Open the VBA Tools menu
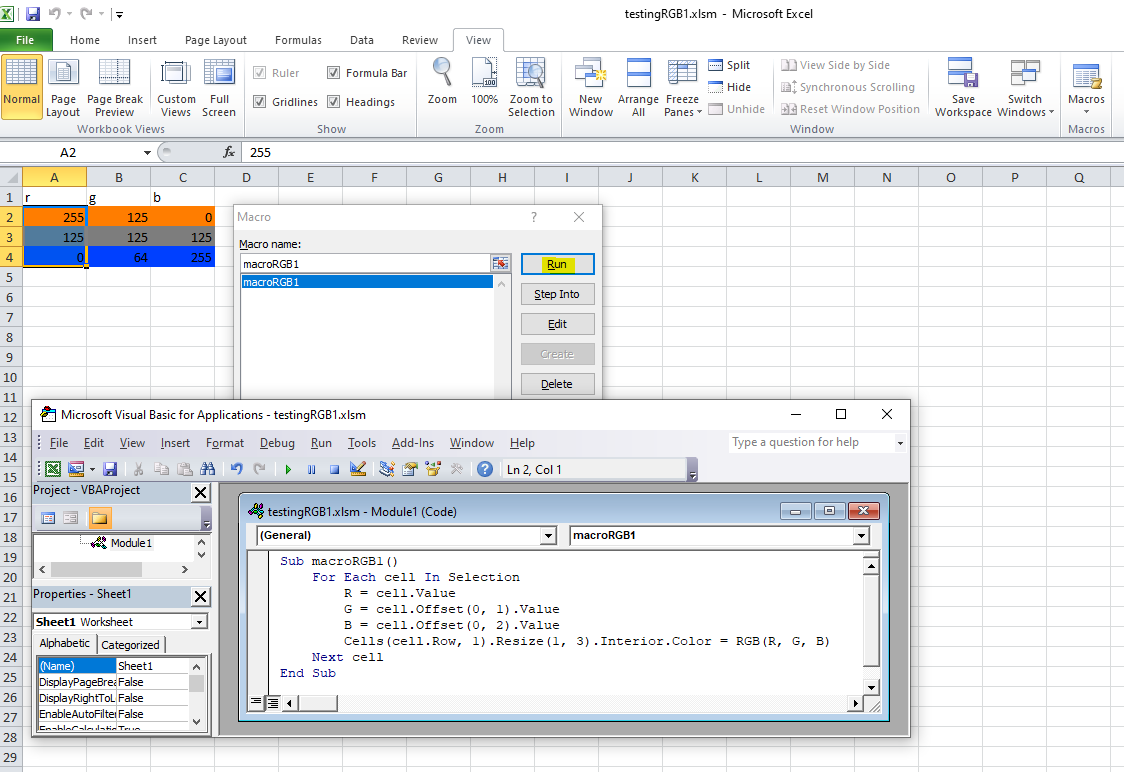The width and height of the screenshot is (1124, 772). coord(361,443)
